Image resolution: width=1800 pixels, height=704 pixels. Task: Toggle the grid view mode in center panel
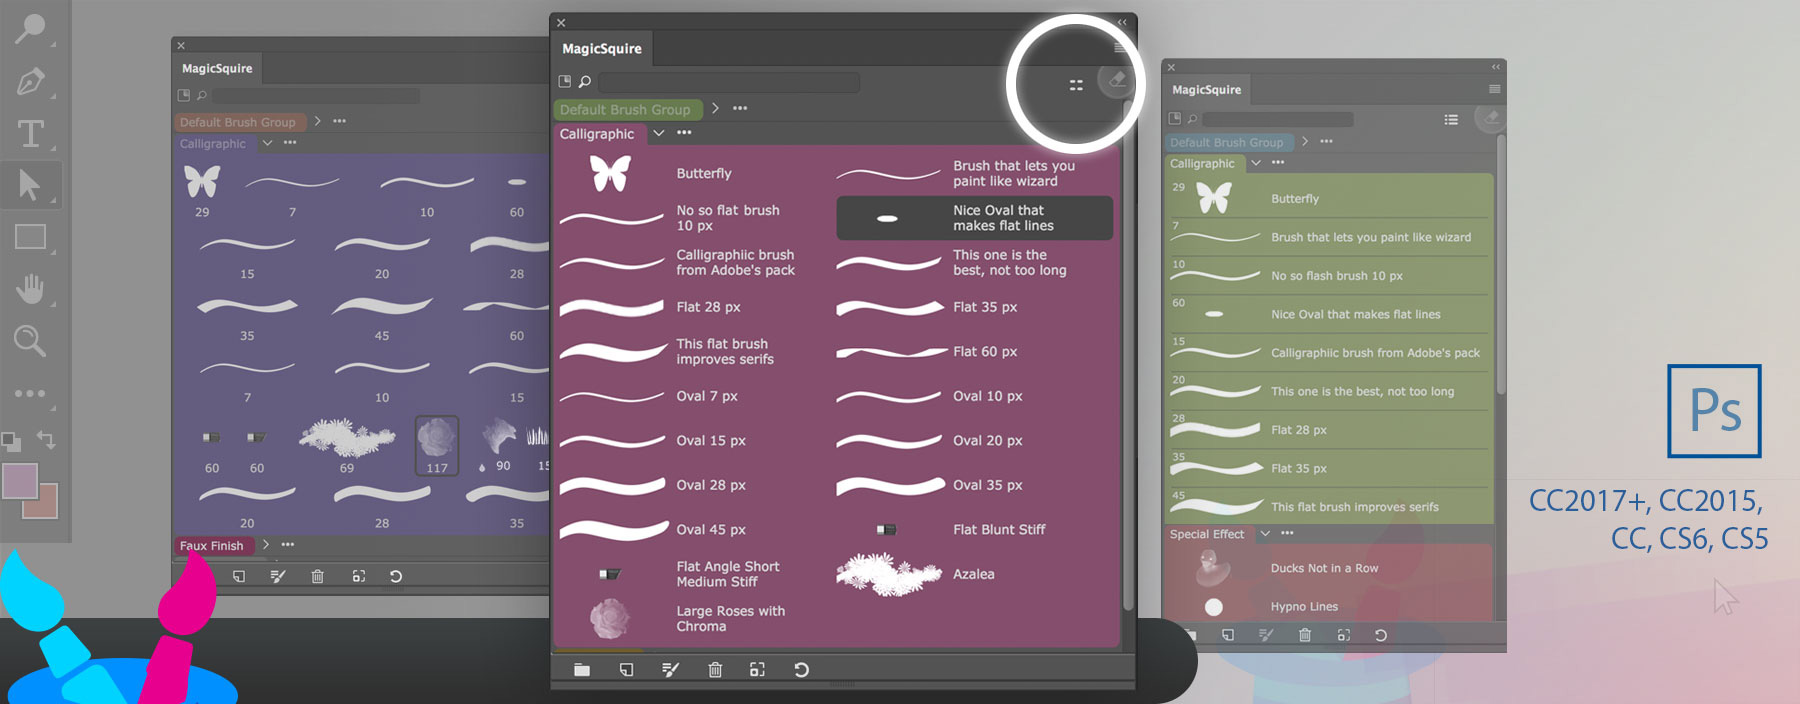pyautogui.click(x=1076, y=85)
